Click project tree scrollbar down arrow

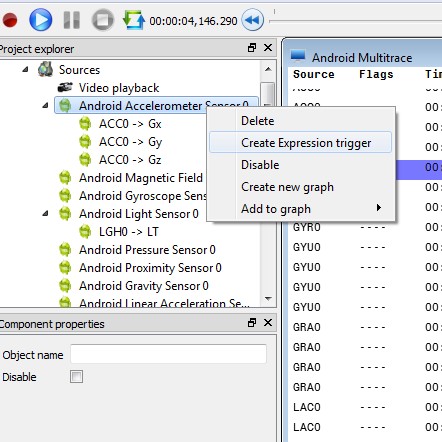click(268, 299)
